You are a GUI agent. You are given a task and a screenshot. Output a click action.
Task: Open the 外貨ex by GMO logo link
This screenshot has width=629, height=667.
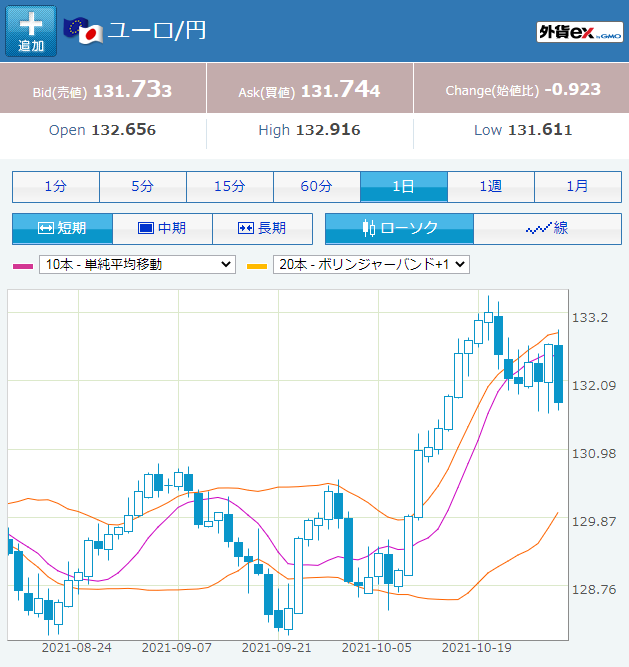point(580,32)
